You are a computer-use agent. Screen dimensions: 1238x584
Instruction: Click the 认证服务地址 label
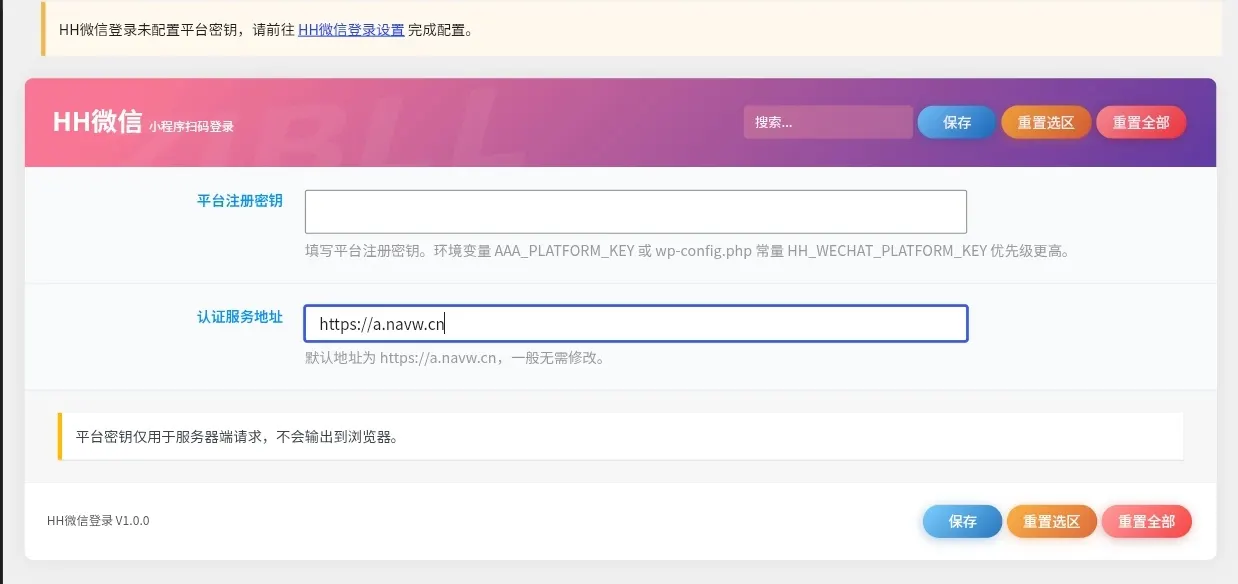point(240,317)
